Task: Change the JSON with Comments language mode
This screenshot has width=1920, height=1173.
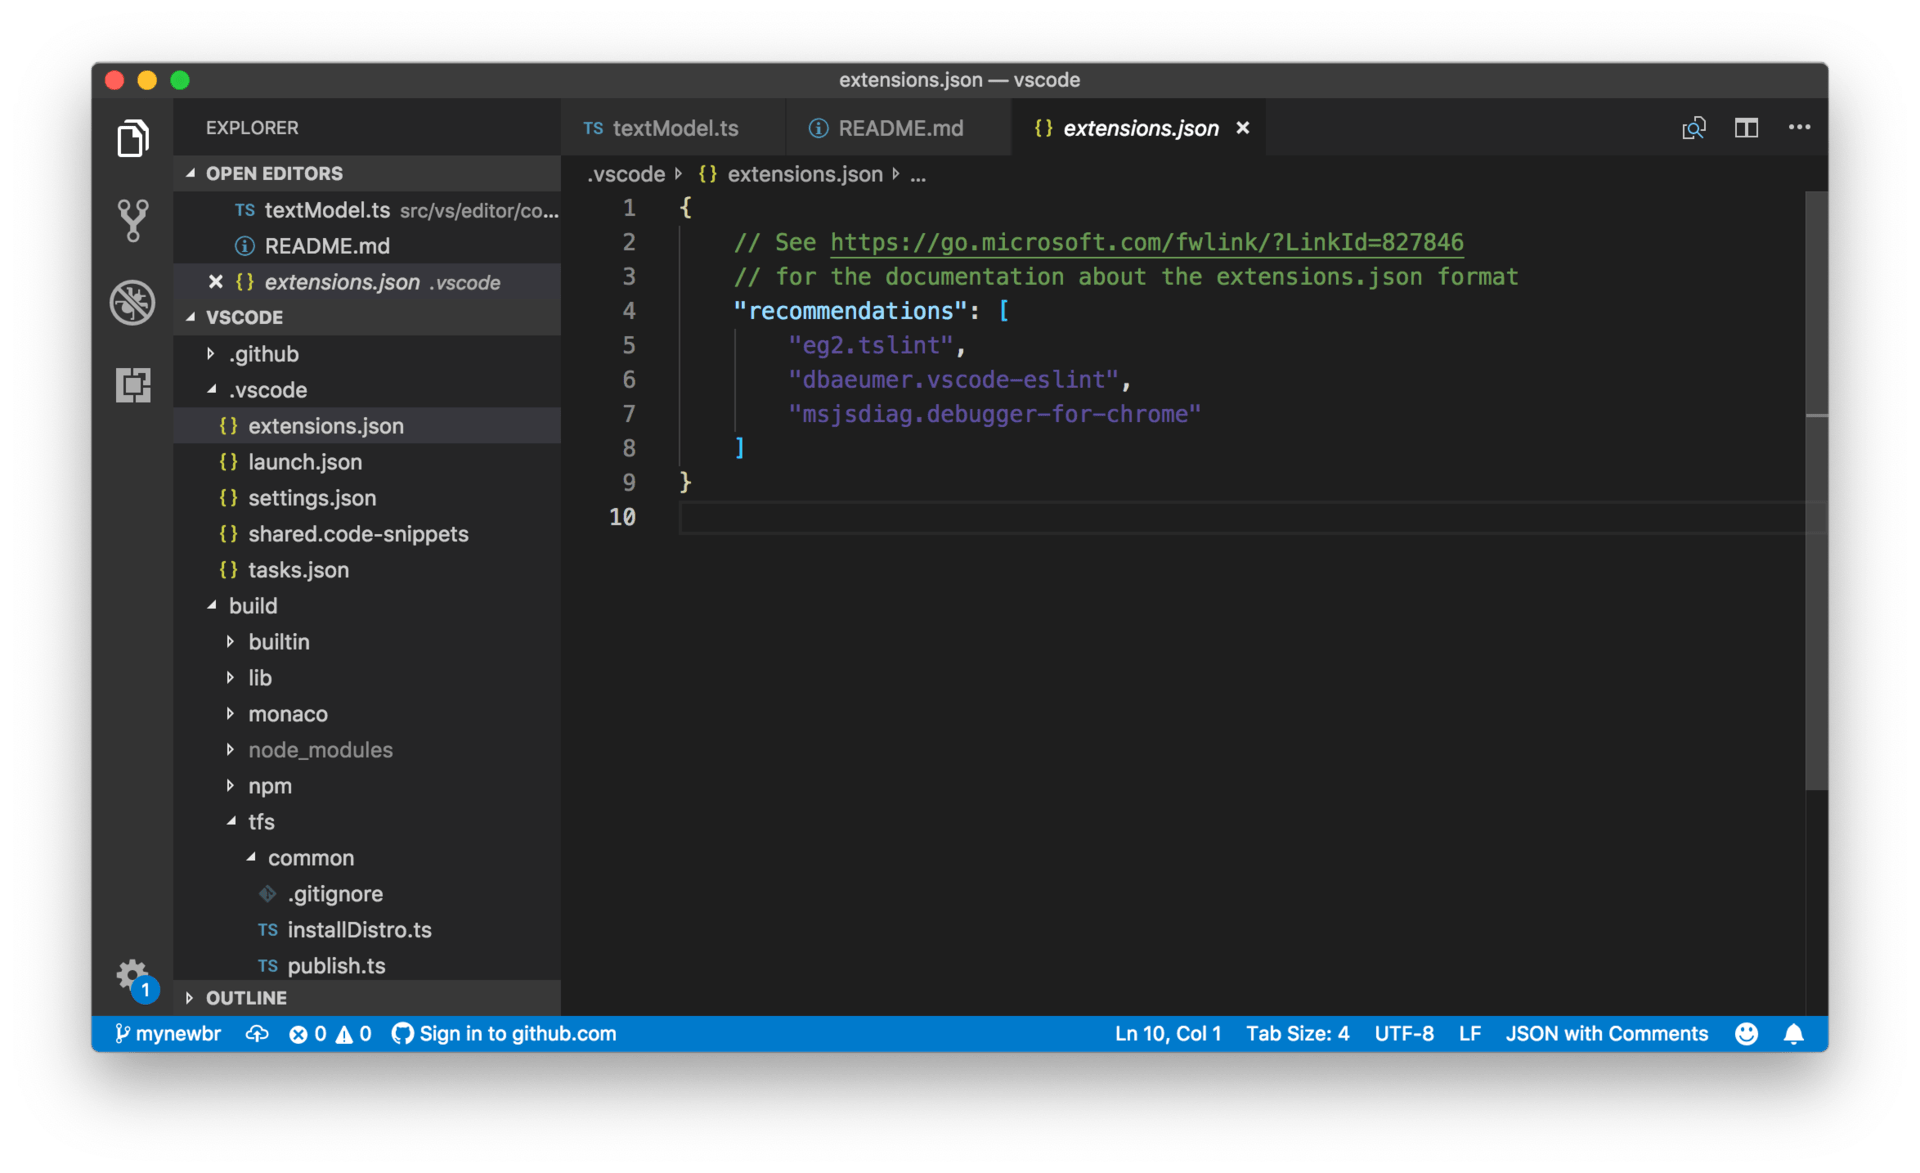Action: pos(1606,1034)
